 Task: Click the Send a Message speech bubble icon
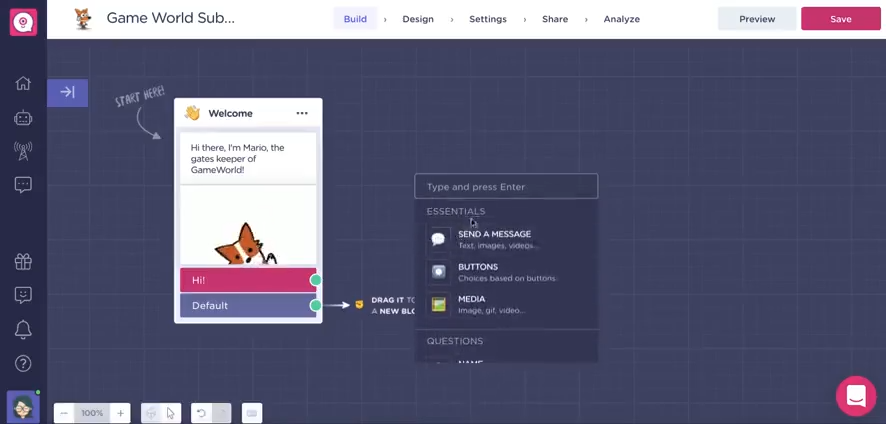coord(438,239)
